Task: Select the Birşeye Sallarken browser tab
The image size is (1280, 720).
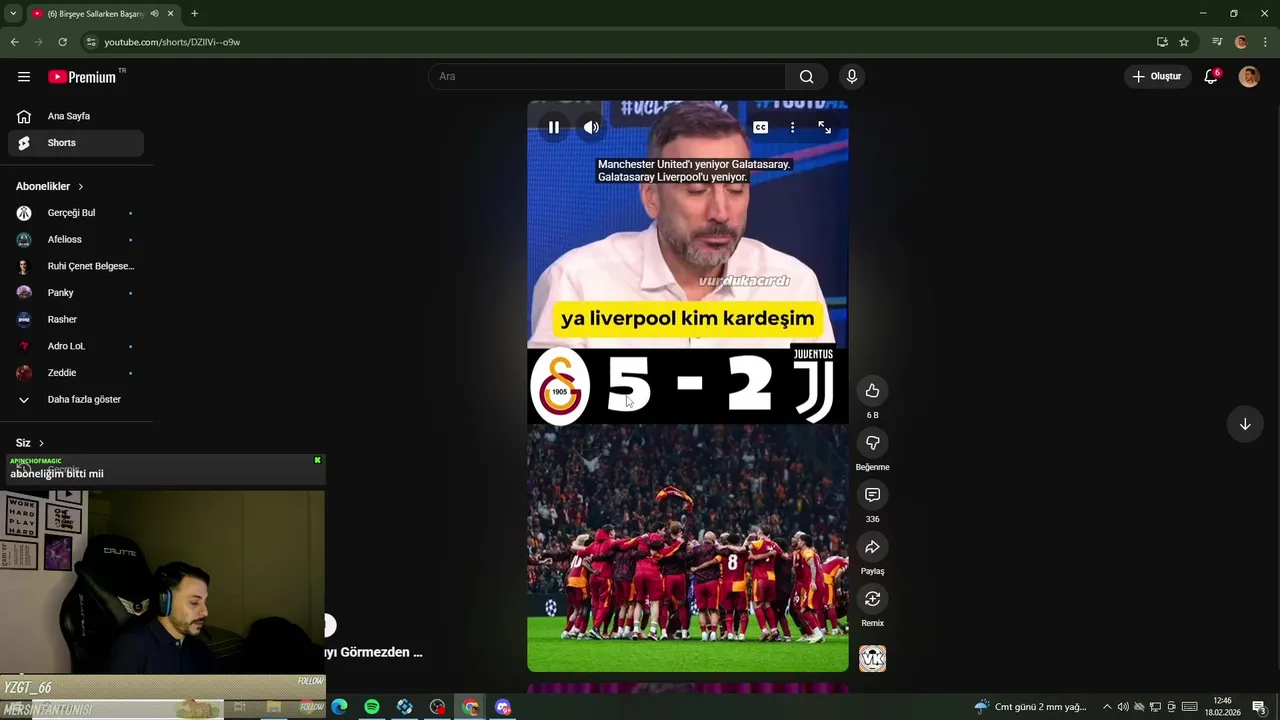Action: 102,13
